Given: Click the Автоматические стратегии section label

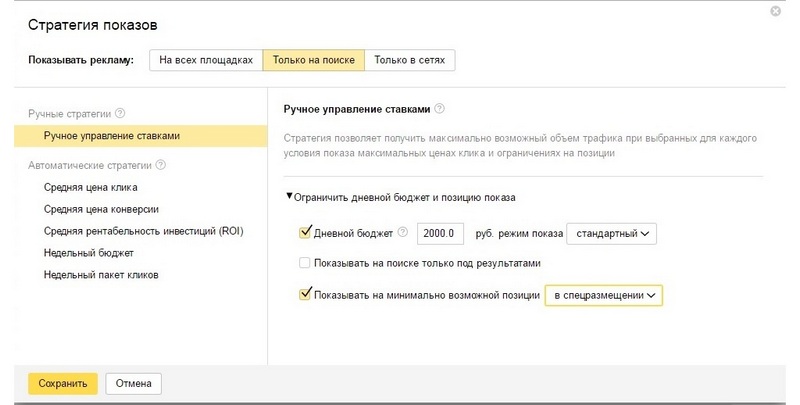Looking at the screenshot, I should pyautogui.click(x=90, y=166).
